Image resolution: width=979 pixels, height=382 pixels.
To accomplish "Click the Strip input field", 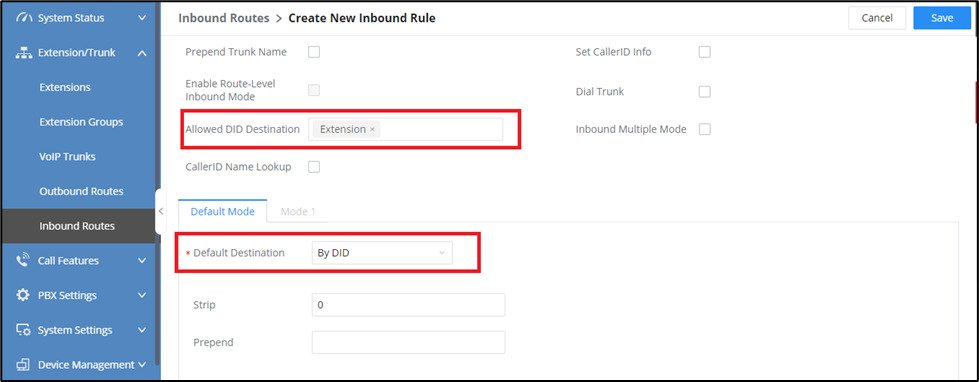I will point(408,305).
